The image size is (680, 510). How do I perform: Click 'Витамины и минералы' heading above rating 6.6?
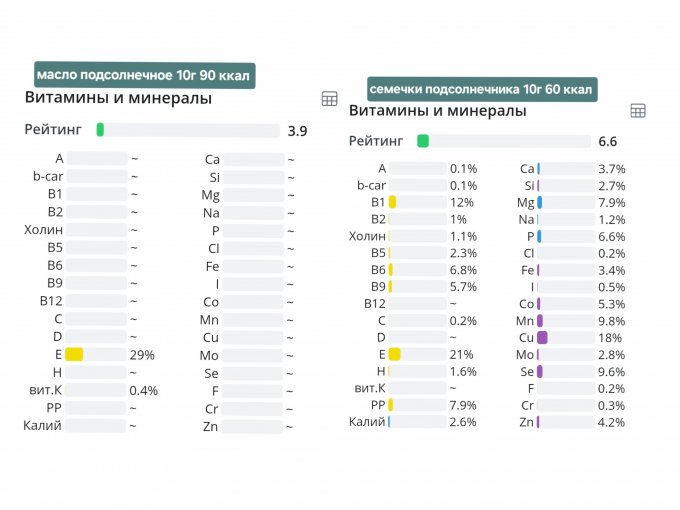point(437,110)
